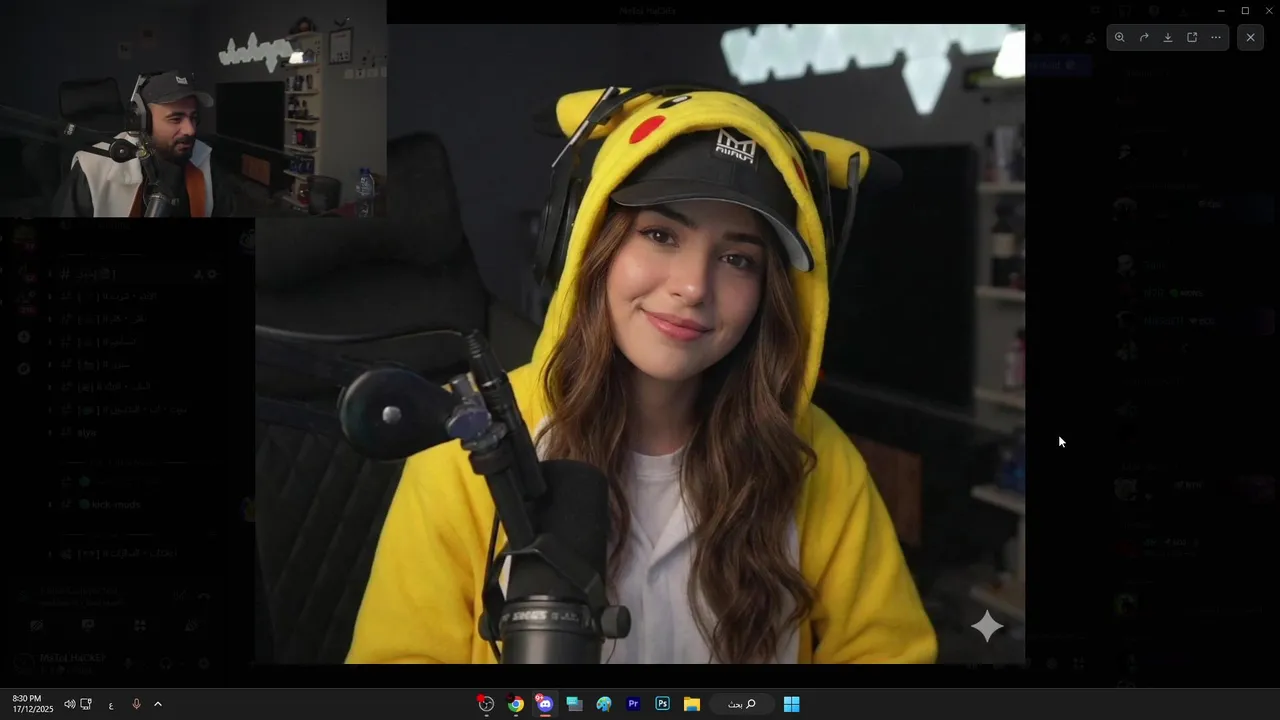The image size is (1280, 720).
Task: Open the image in browser icon
Action: tap(1192, 38)
